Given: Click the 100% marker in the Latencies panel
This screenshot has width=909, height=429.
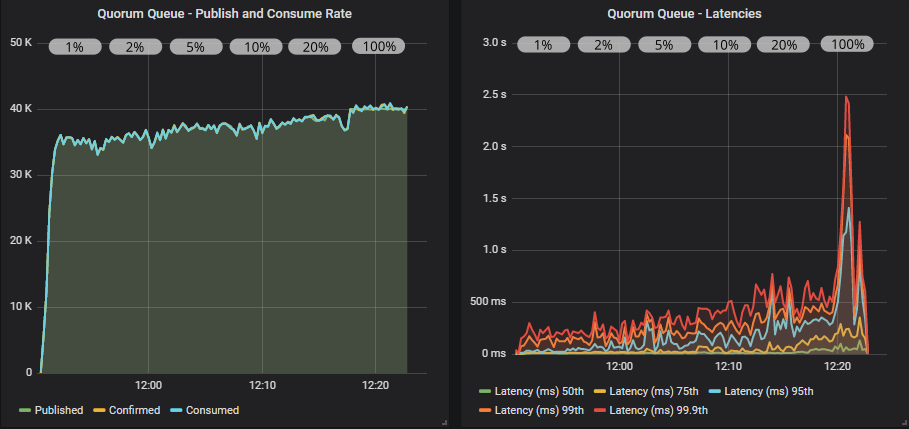Looking at the screenshot, I should pos(848,45).
